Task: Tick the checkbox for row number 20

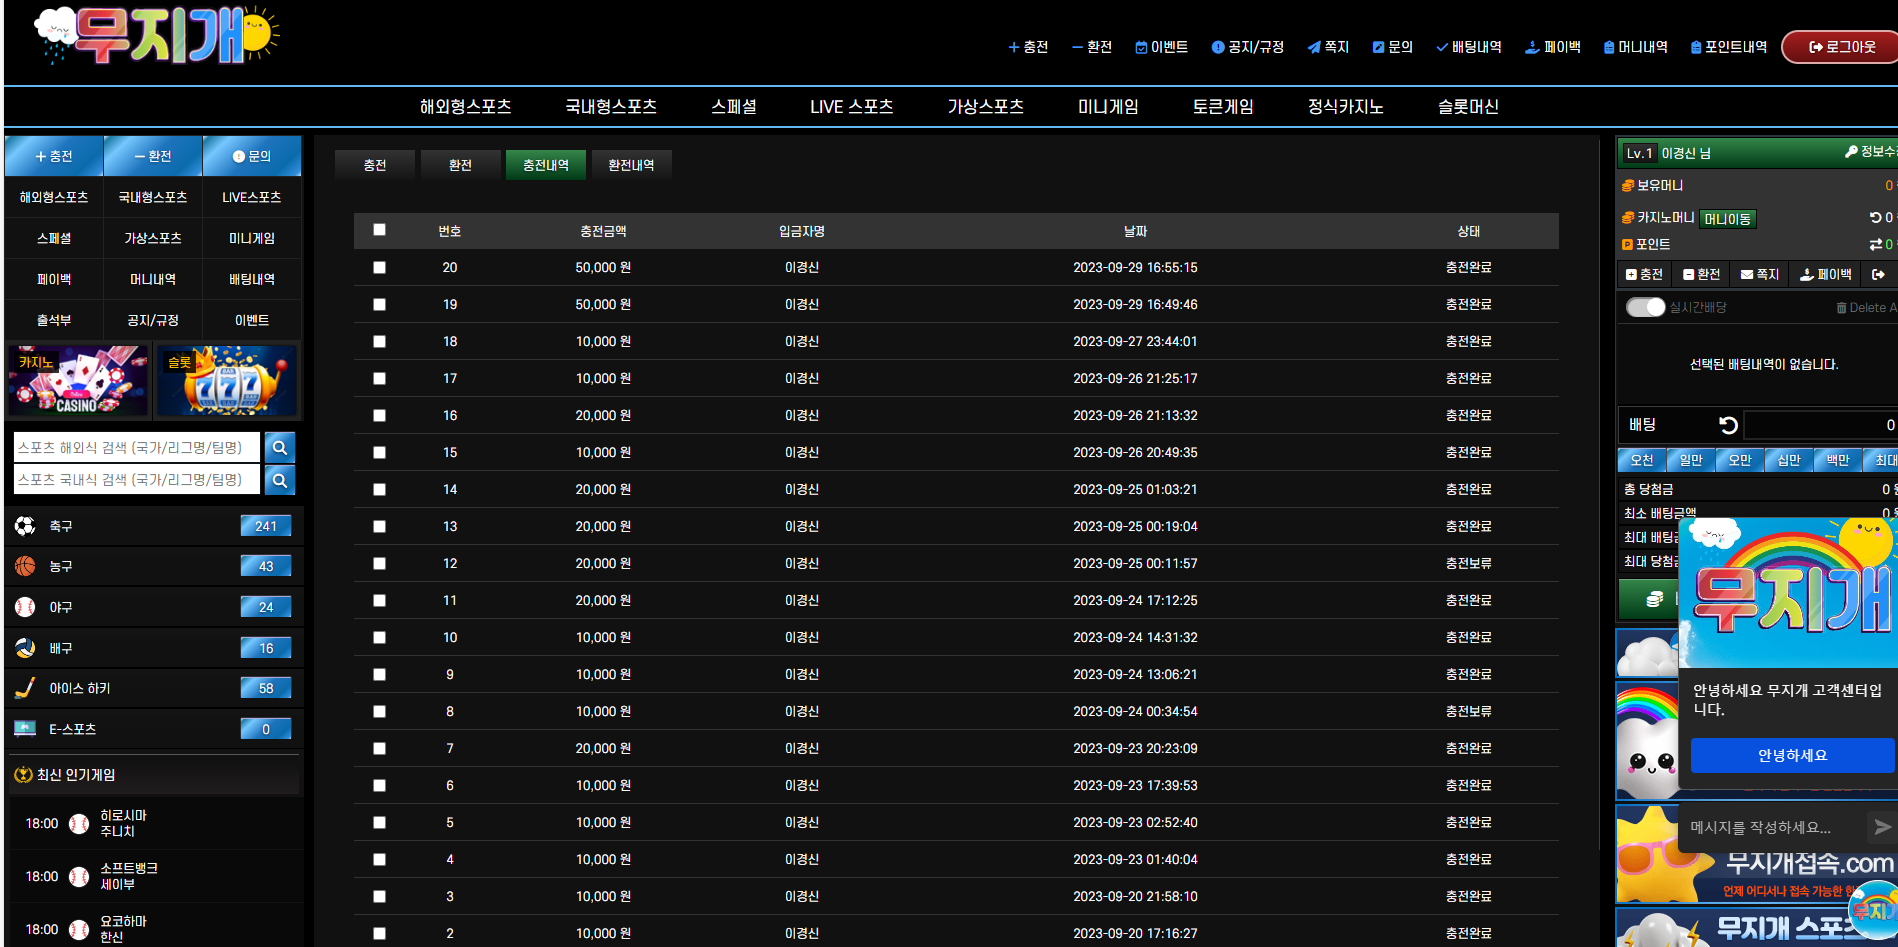Action: [x=379, y=267]
